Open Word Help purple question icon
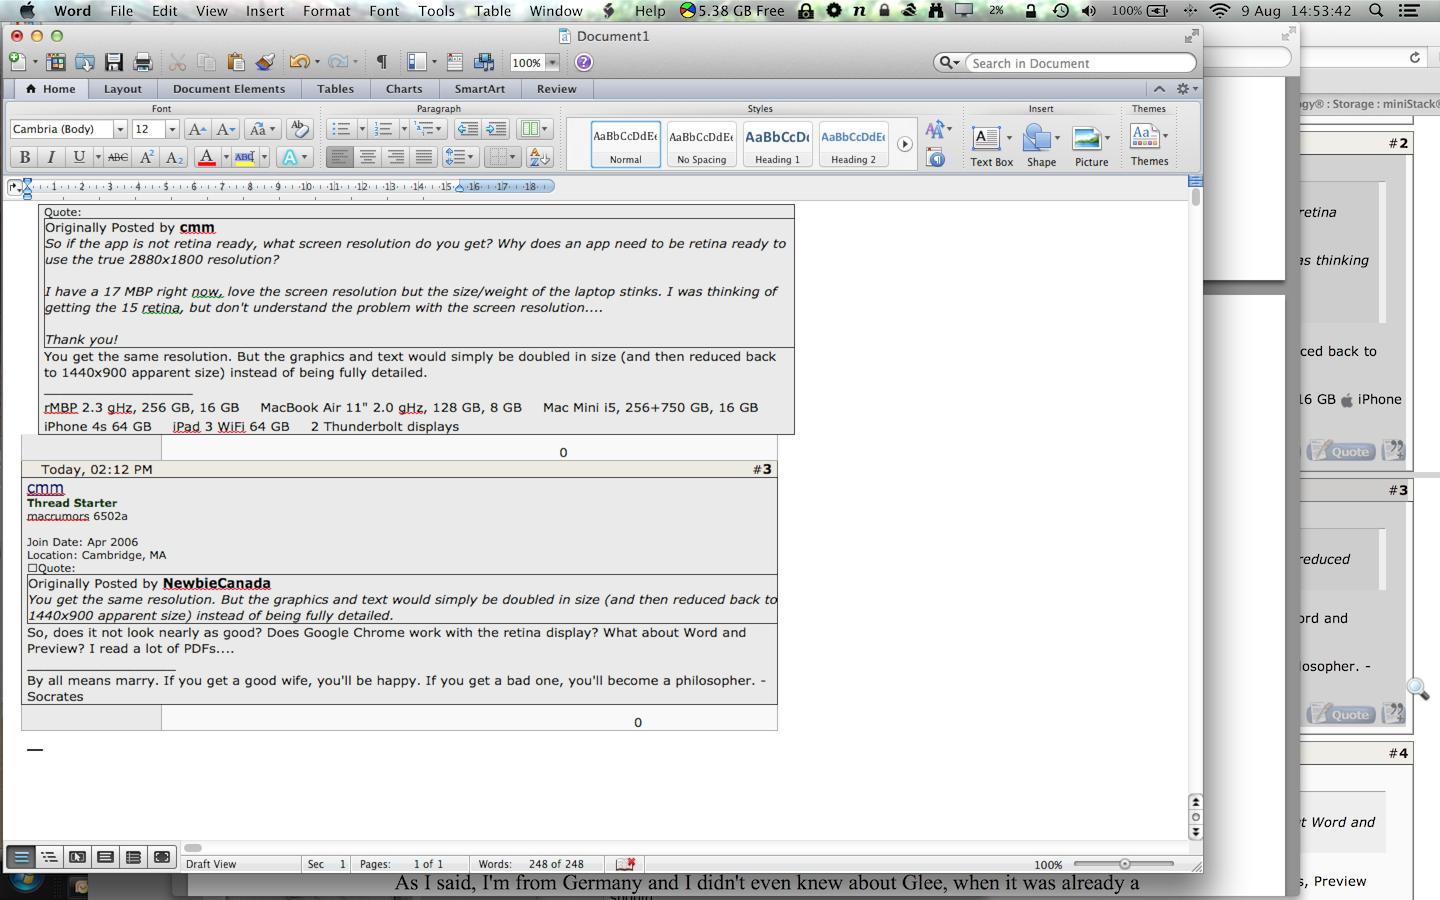The height and width of the screenshot is (900, 1440). [x=584, y=62]
